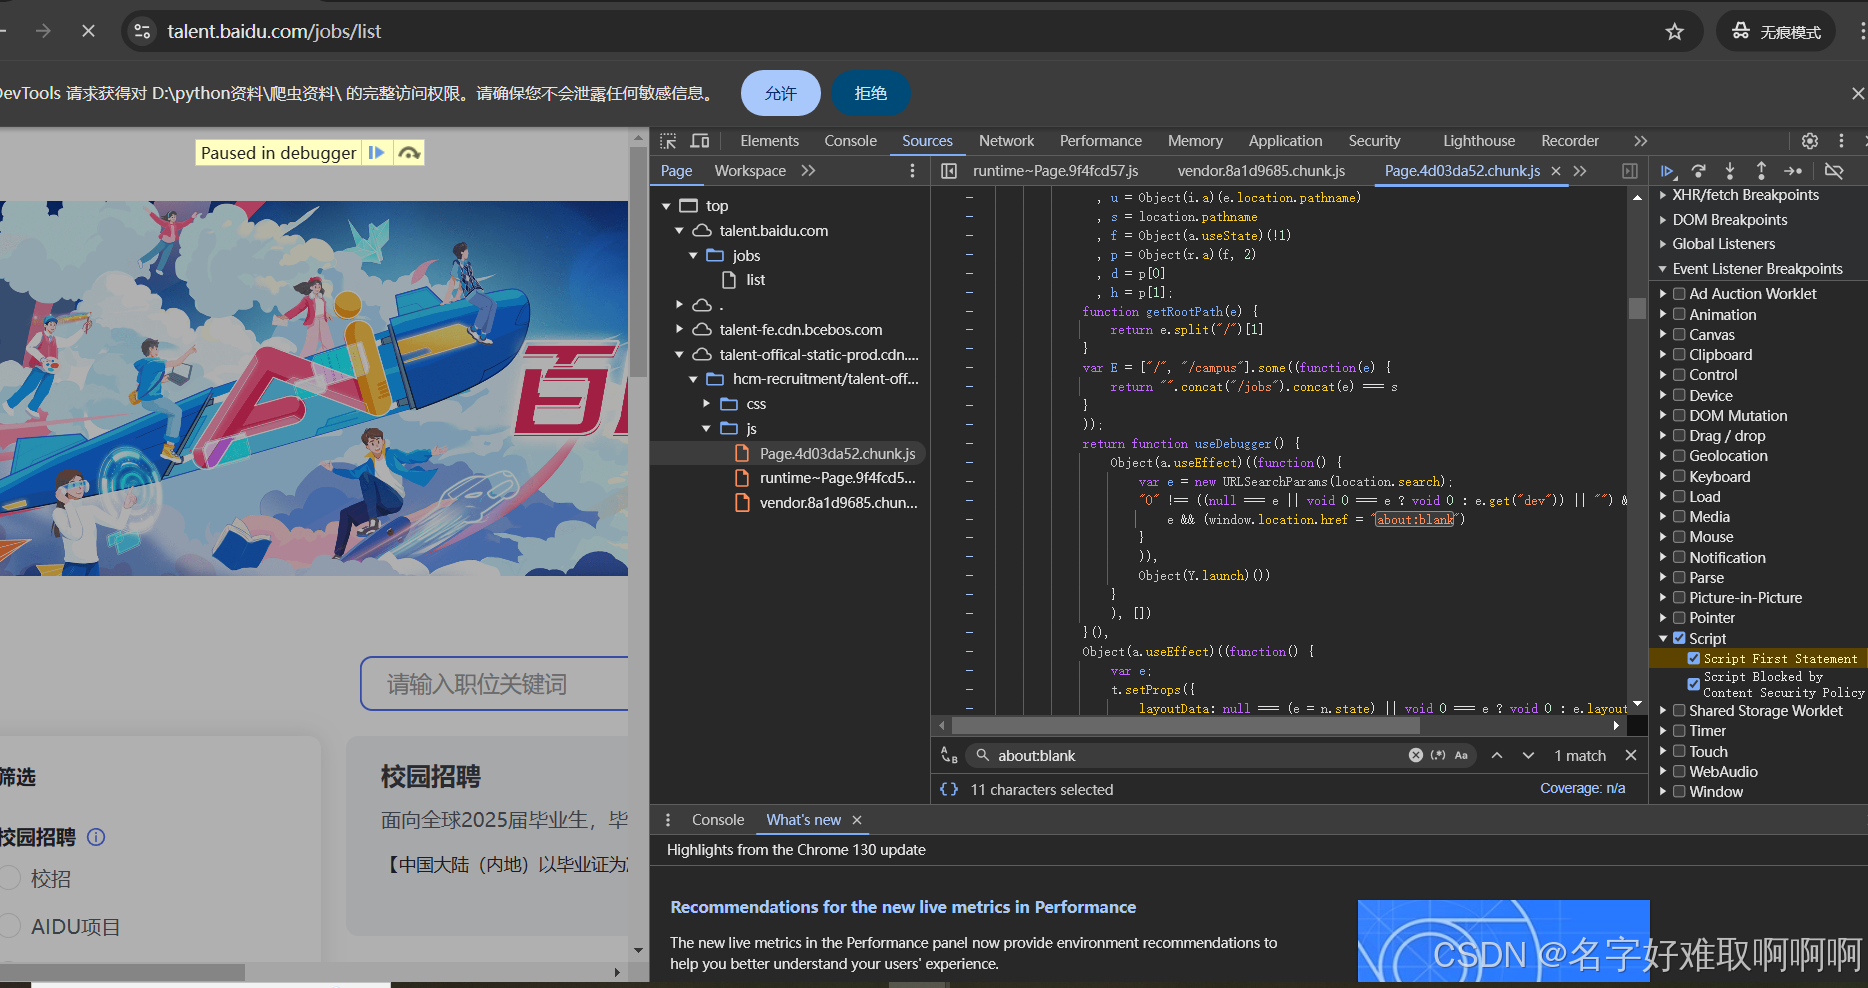The width and height of the screenshot is (1868, 988).
Task: Open the Application panel
Action: point(1285,141)
